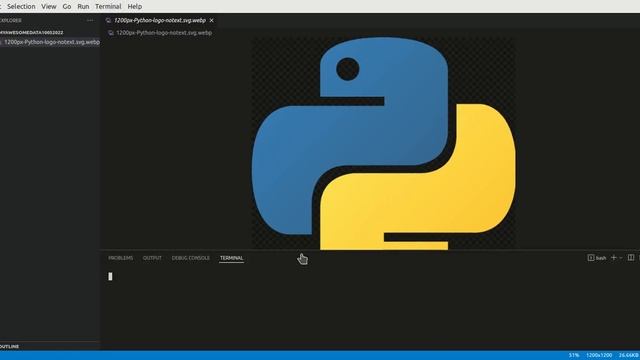Select the Terminal panel tab

[231, 258]
